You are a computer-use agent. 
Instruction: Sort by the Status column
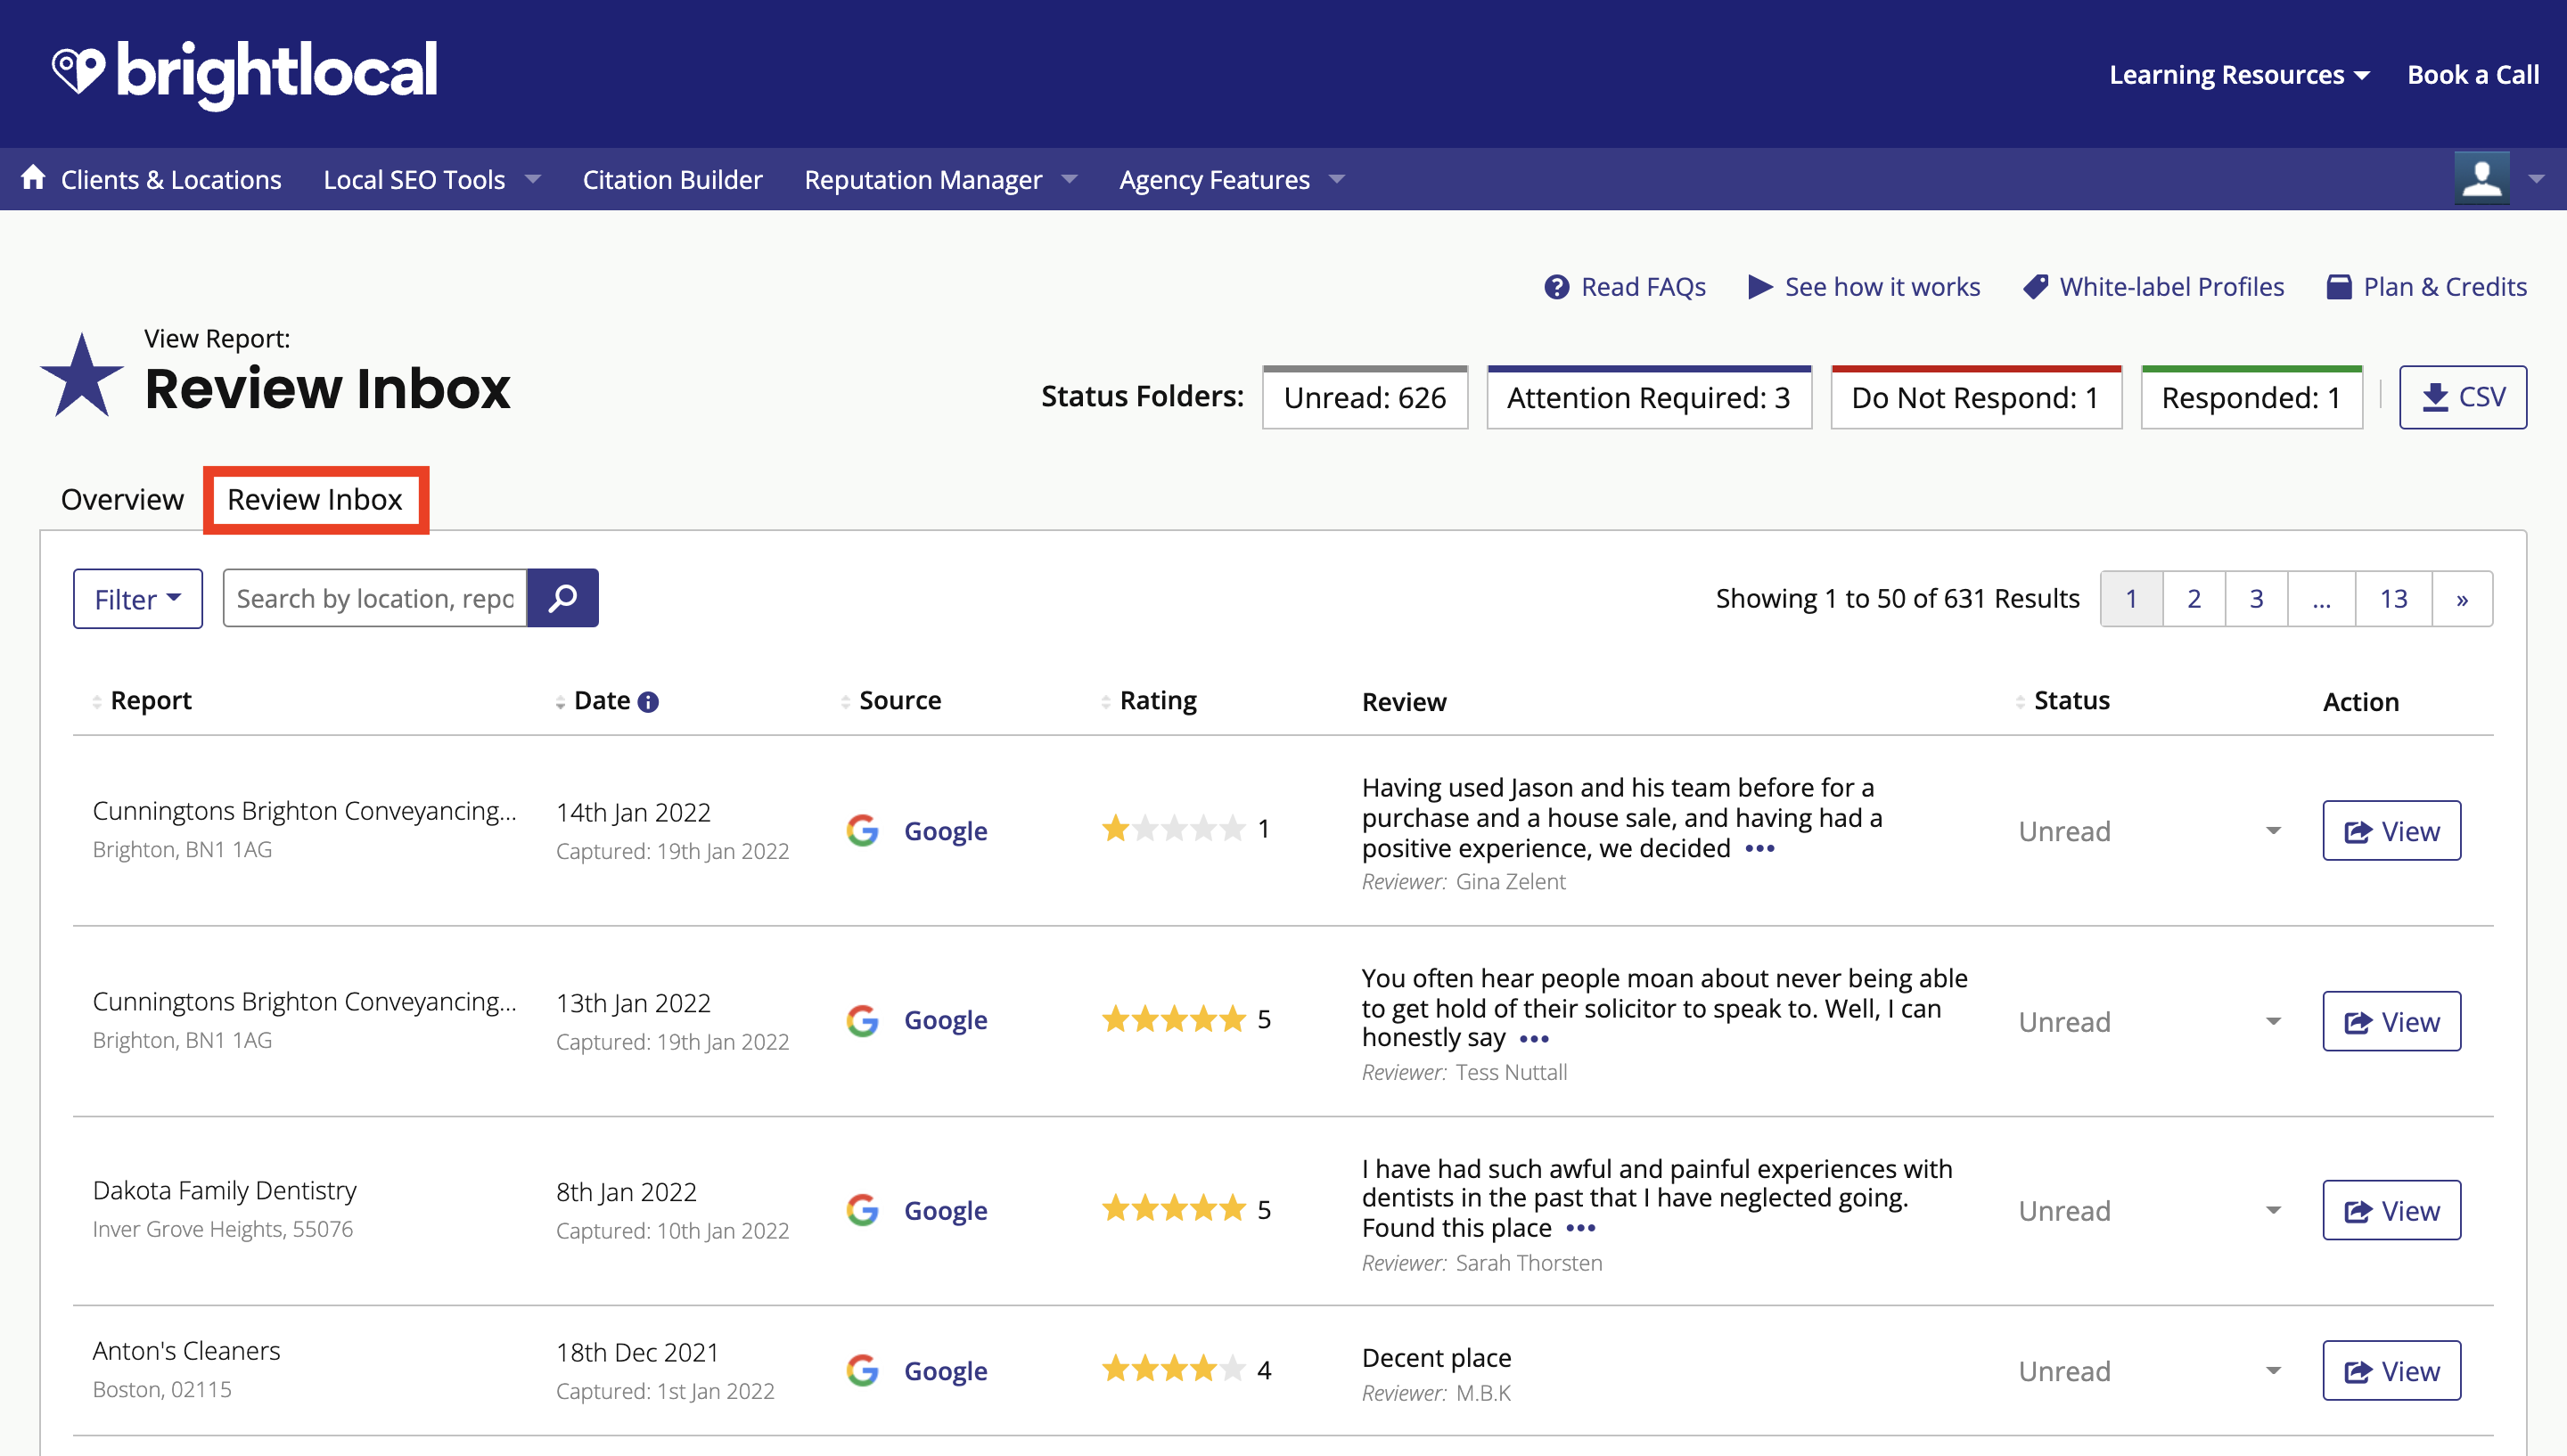tap(2062, 701)
